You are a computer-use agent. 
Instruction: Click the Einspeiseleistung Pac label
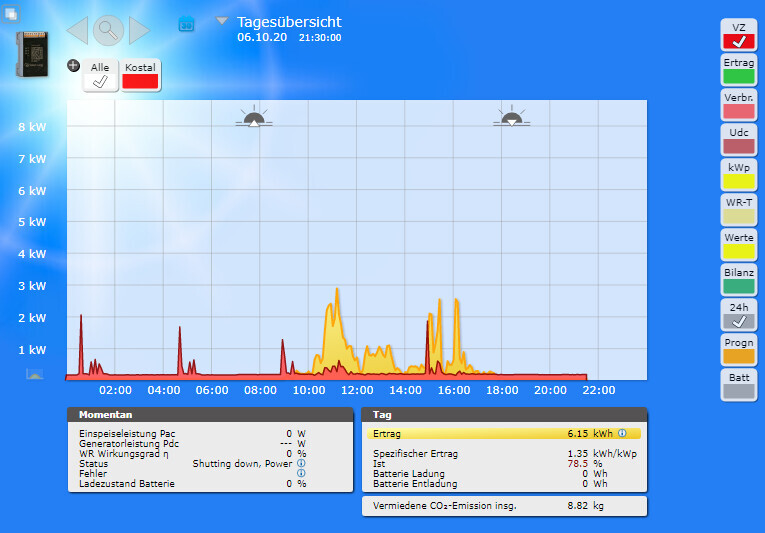point(127,433)
